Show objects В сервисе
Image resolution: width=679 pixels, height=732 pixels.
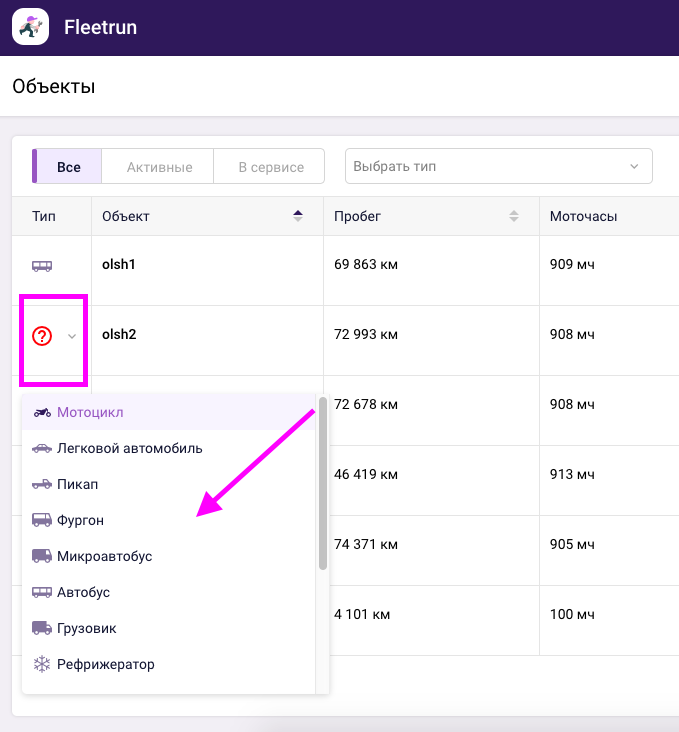(x=270, y=167)
